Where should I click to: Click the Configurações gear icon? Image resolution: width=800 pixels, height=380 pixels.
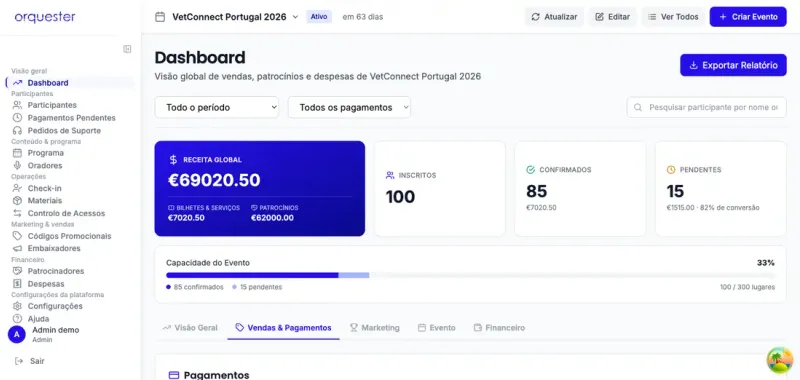pos(17,306)
